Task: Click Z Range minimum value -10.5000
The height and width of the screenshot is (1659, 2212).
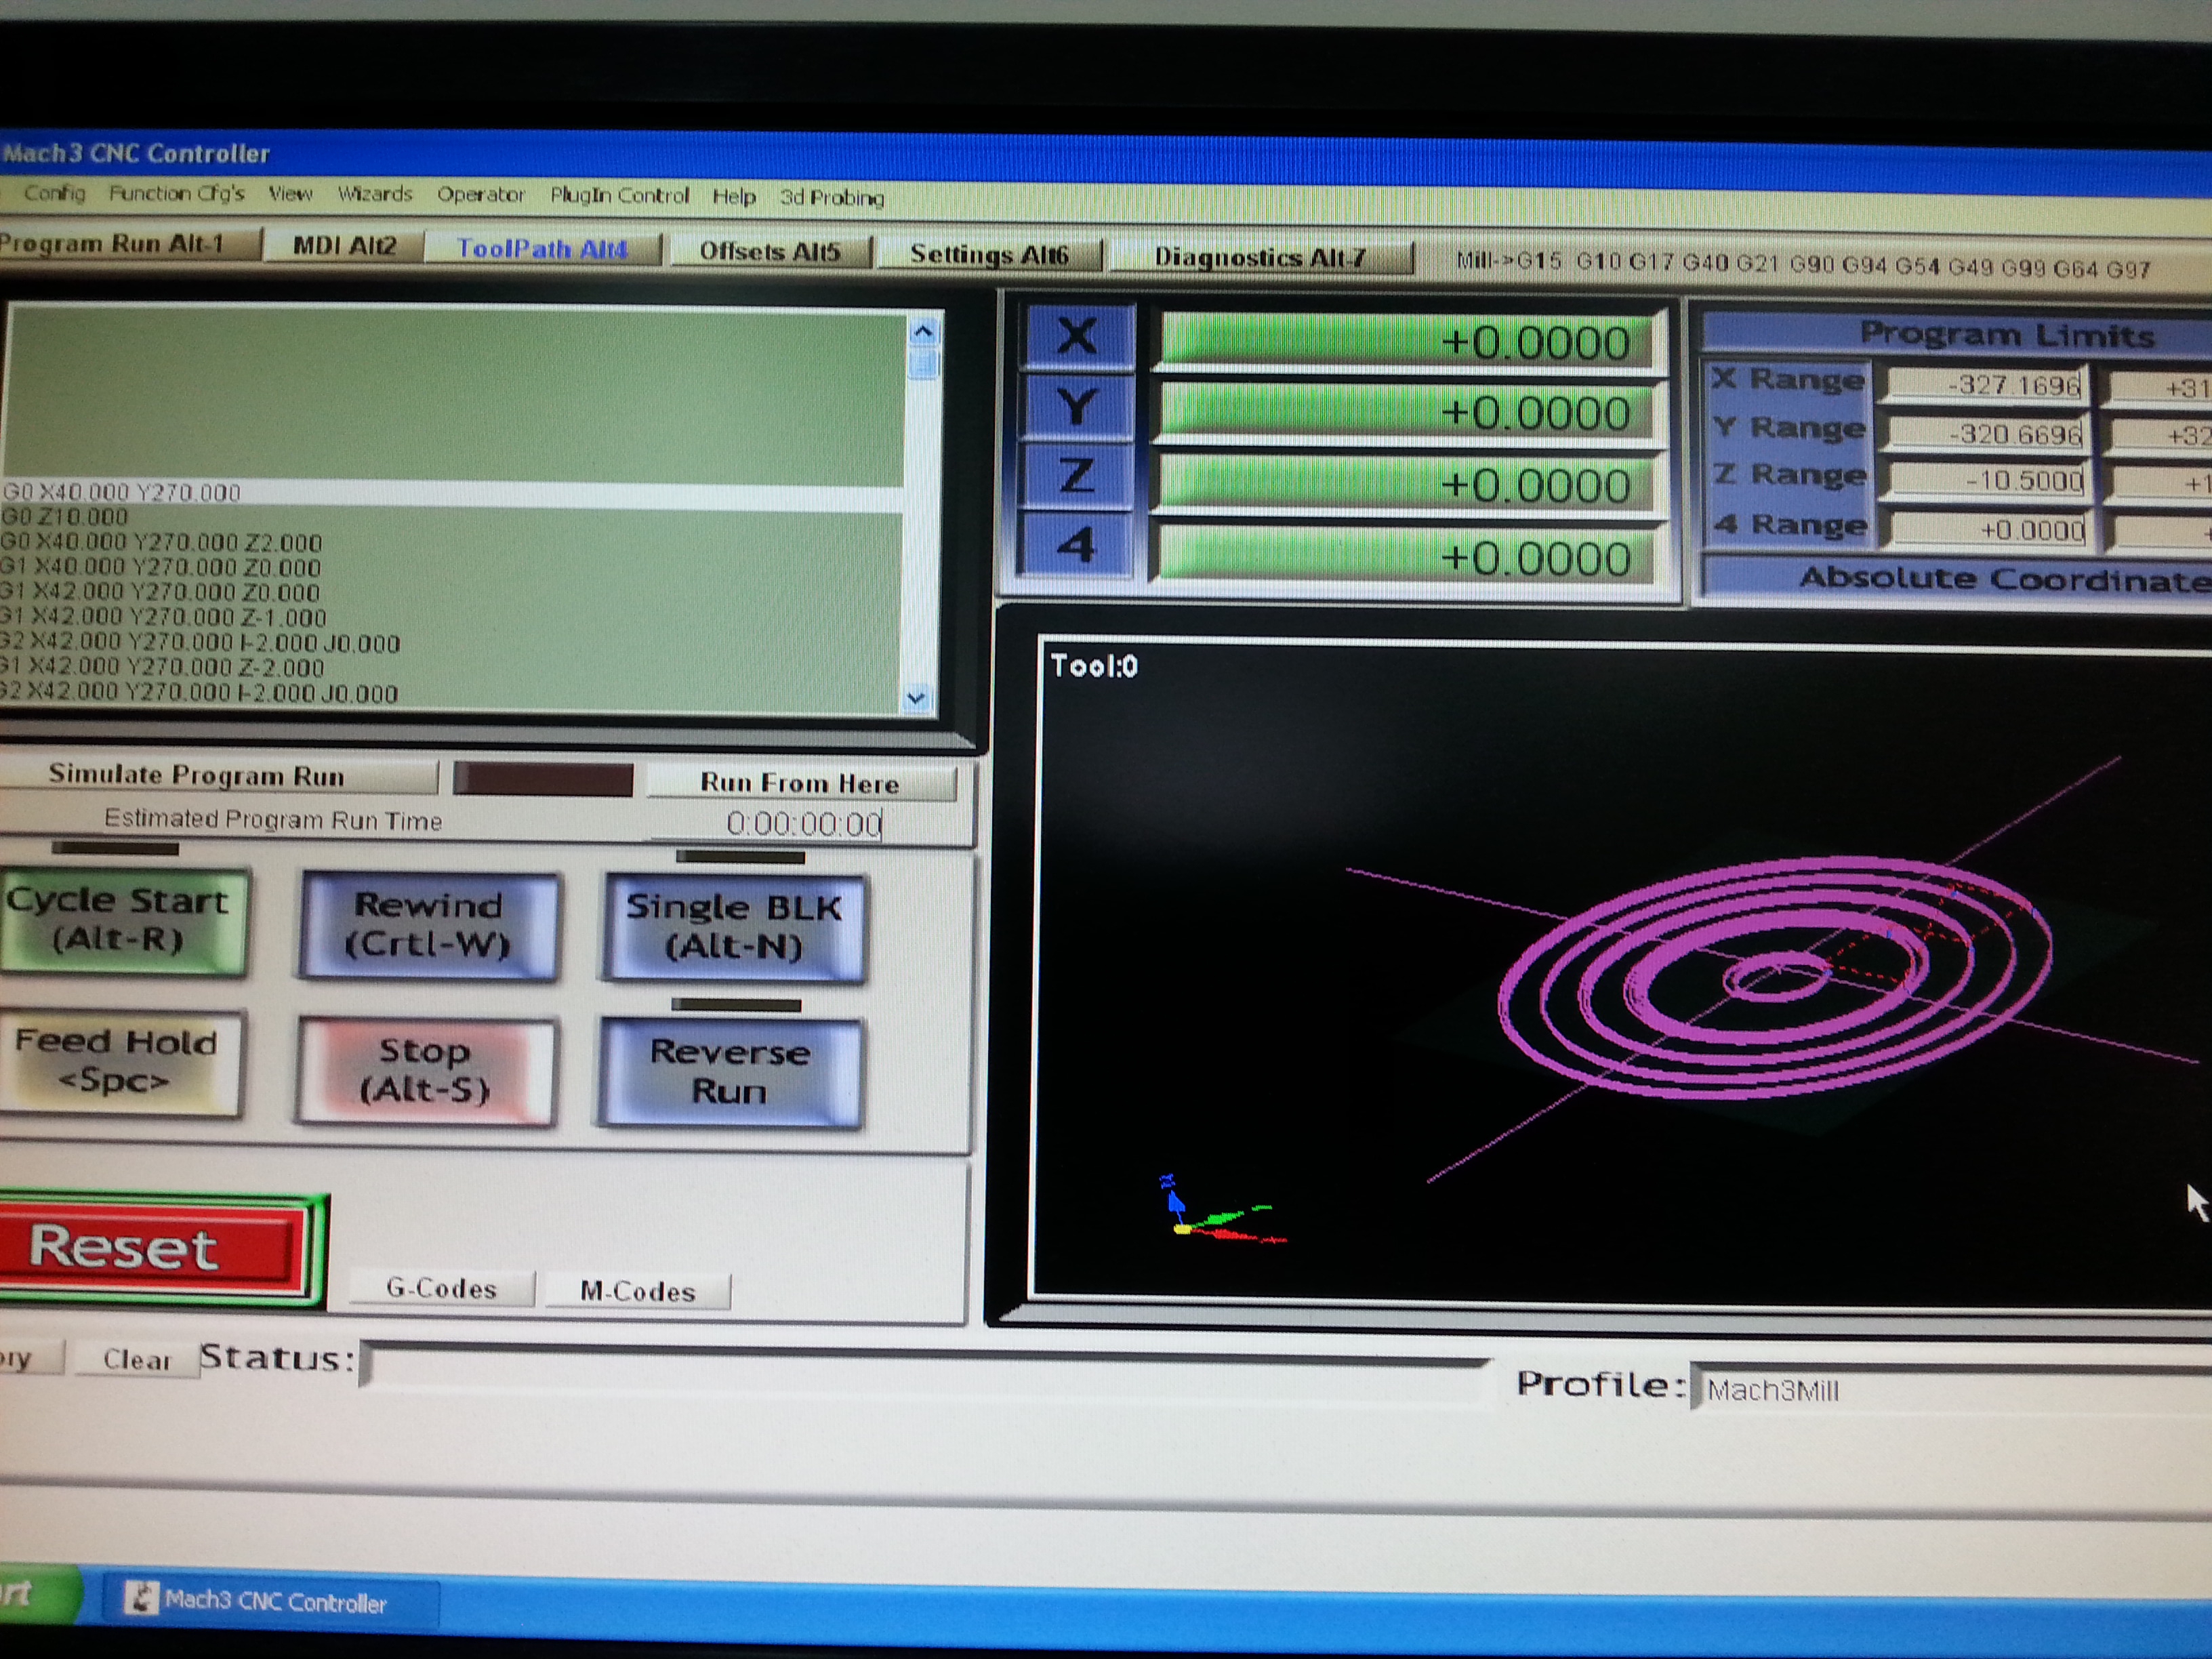Action: click(1988, 480)
